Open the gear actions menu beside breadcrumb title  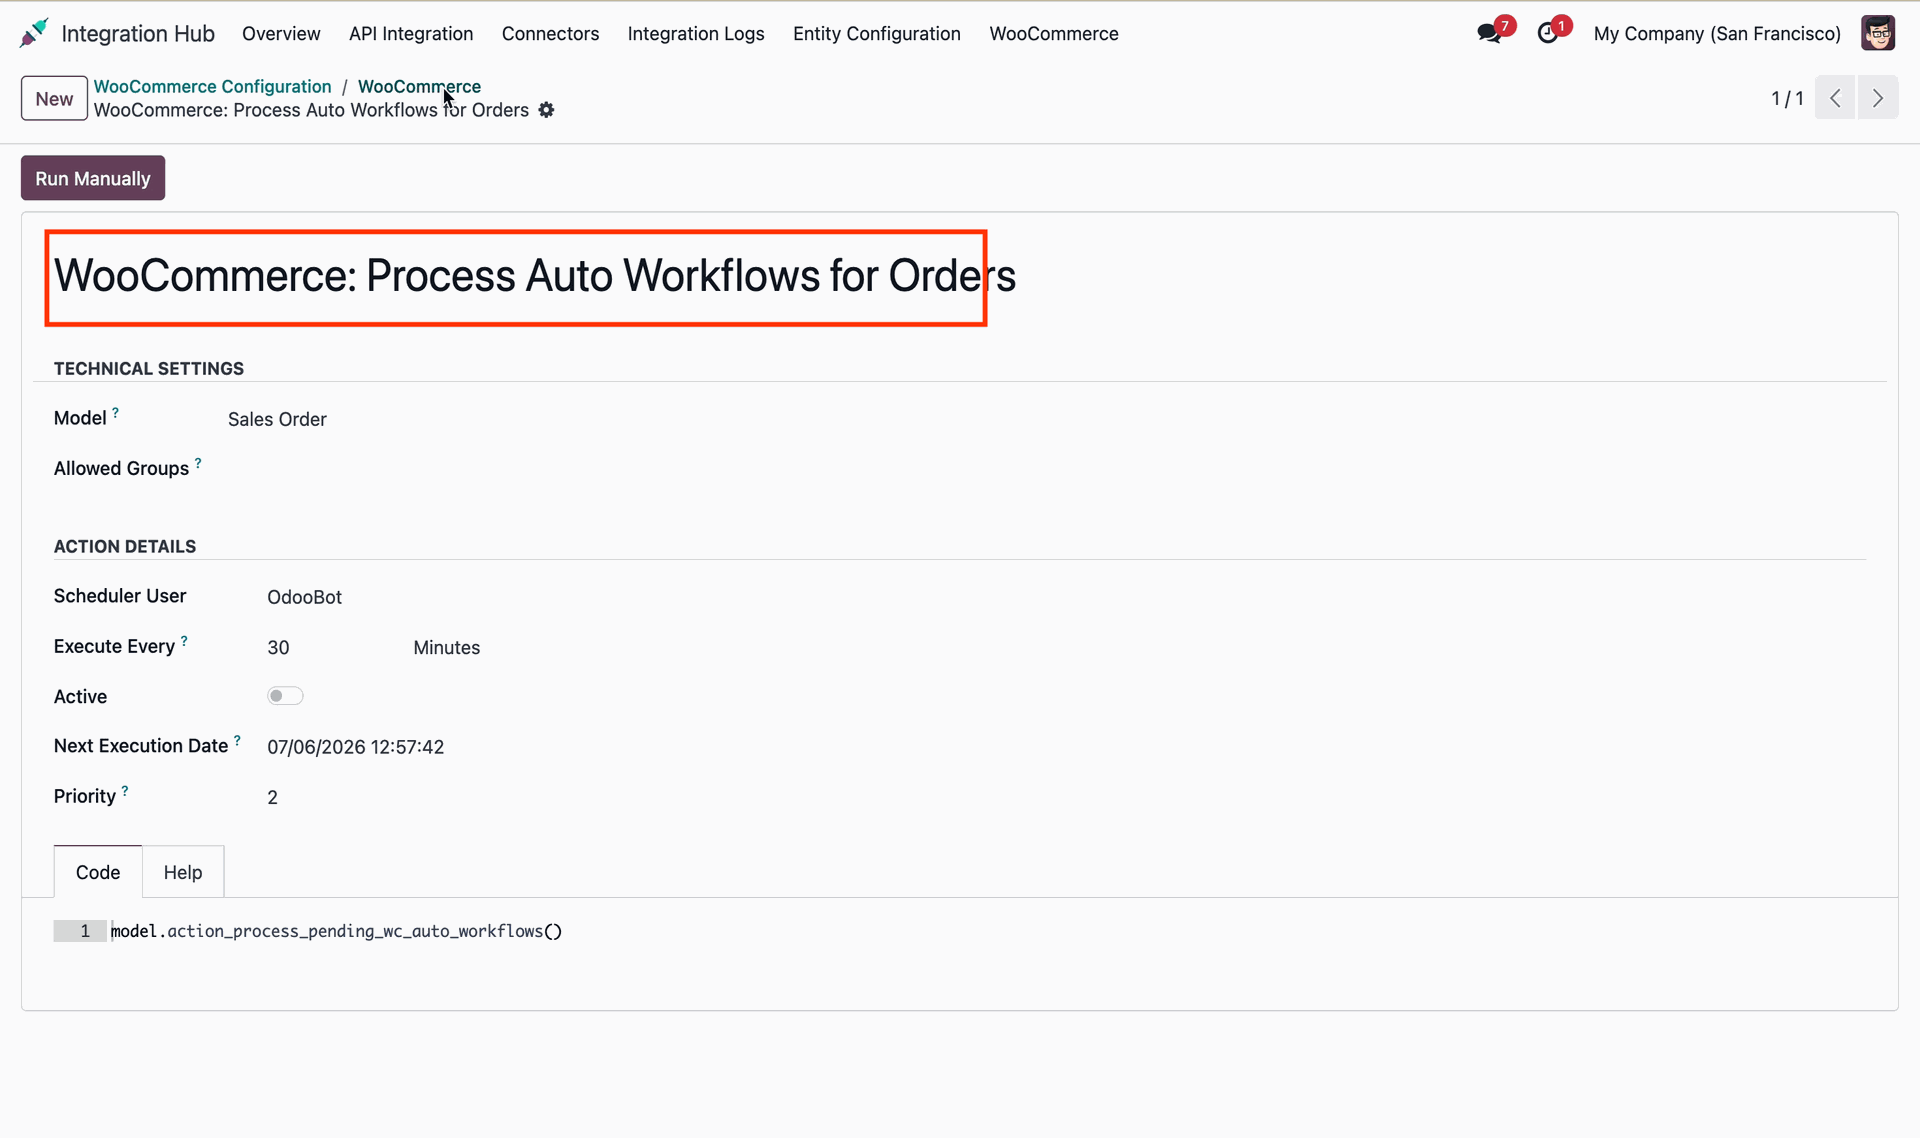click(x=546, y=110)
